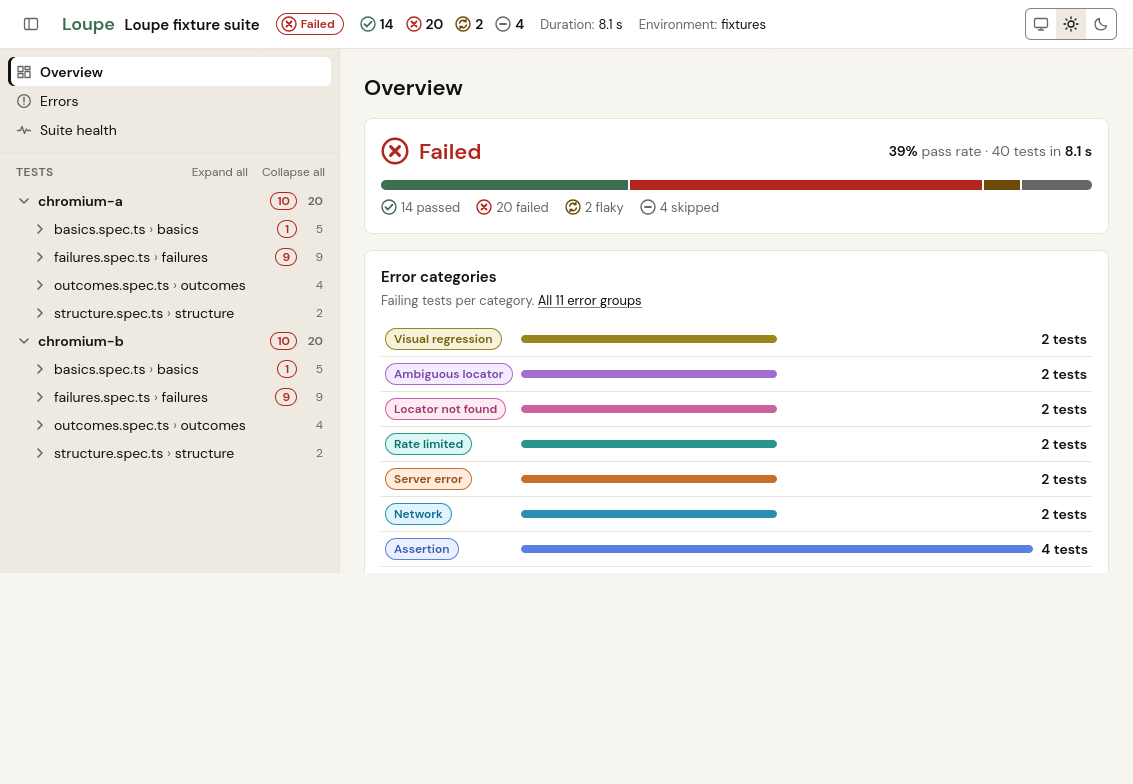This screenshot has width=1133, height=784.
Task: Click Expand all in tests tree
Action: click(220, 172)
